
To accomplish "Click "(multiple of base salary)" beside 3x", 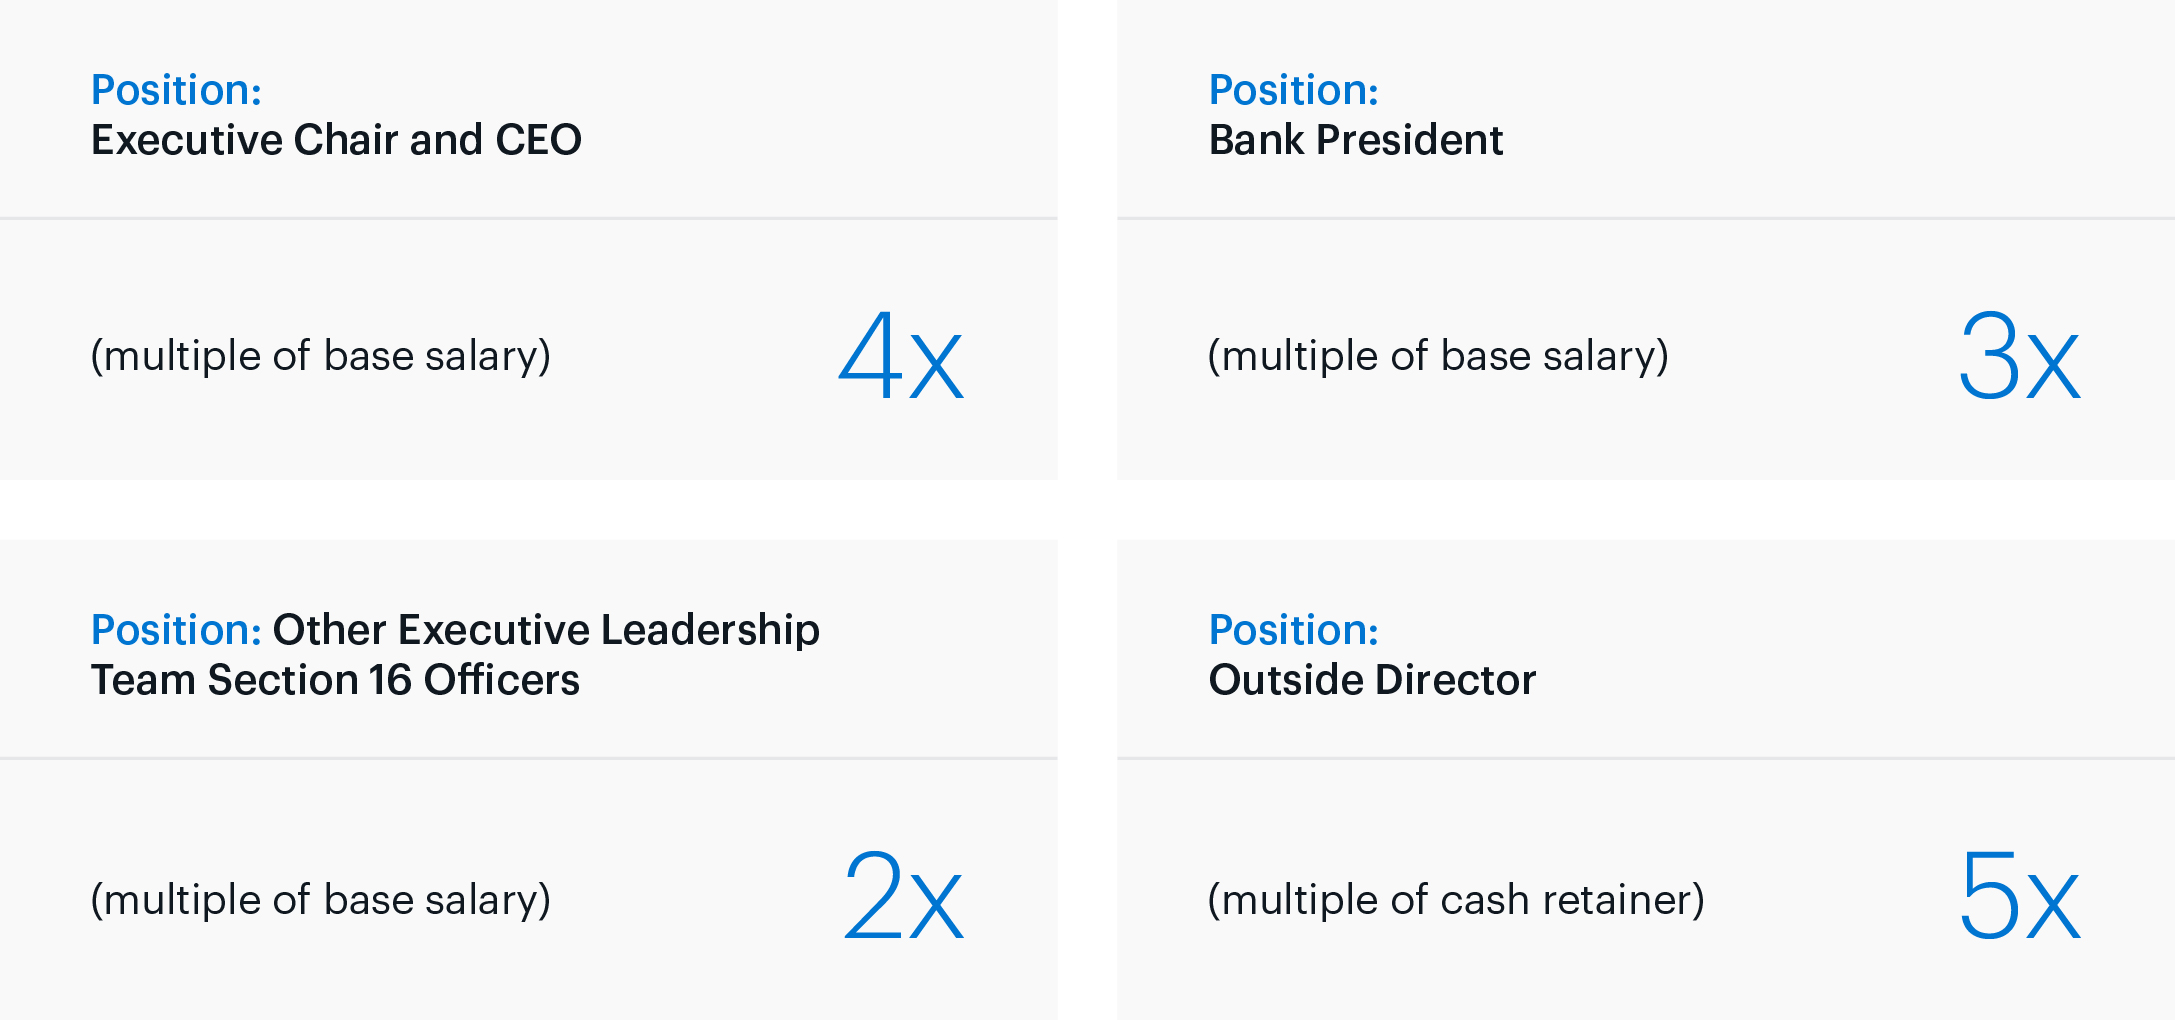I will [1438, 356].
